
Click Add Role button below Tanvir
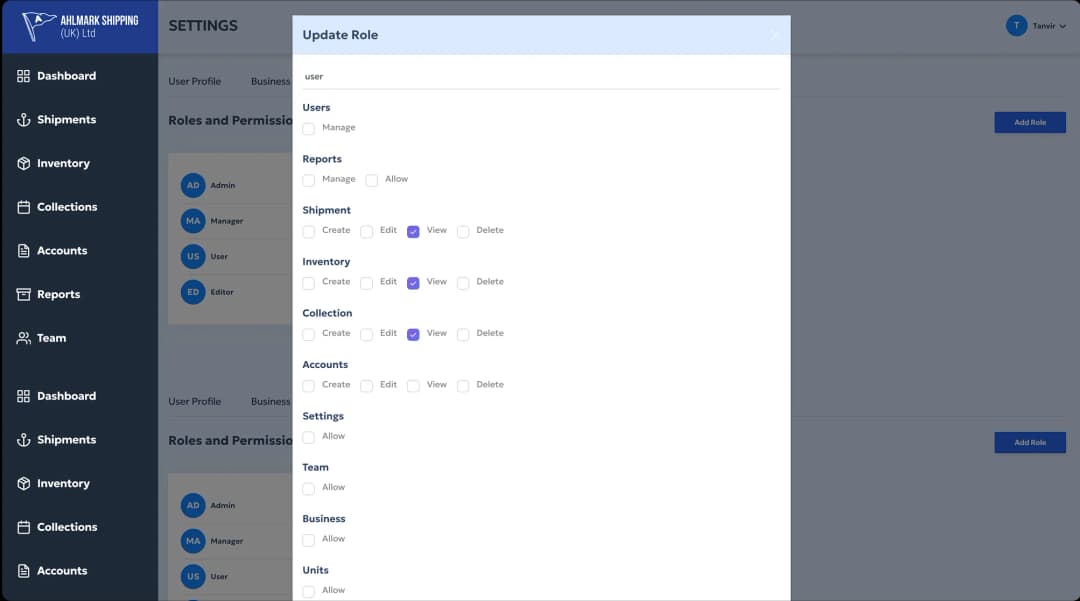1029,122
